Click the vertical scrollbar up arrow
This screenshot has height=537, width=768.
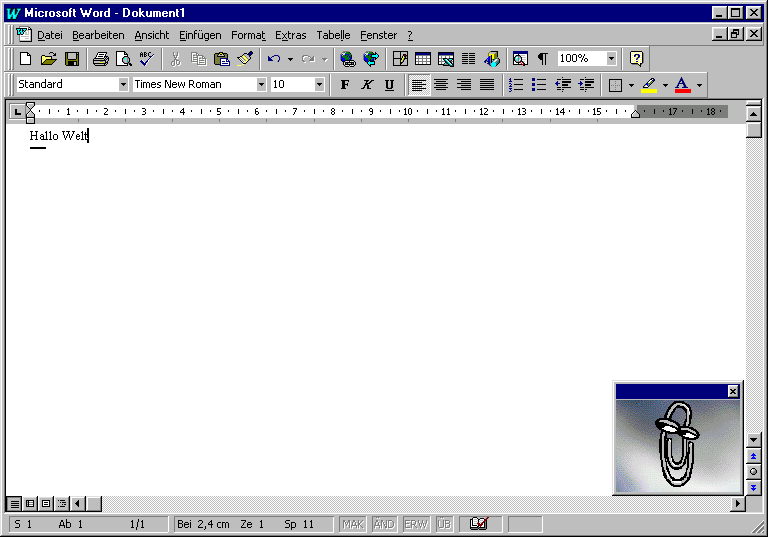(x=753, y=114)
